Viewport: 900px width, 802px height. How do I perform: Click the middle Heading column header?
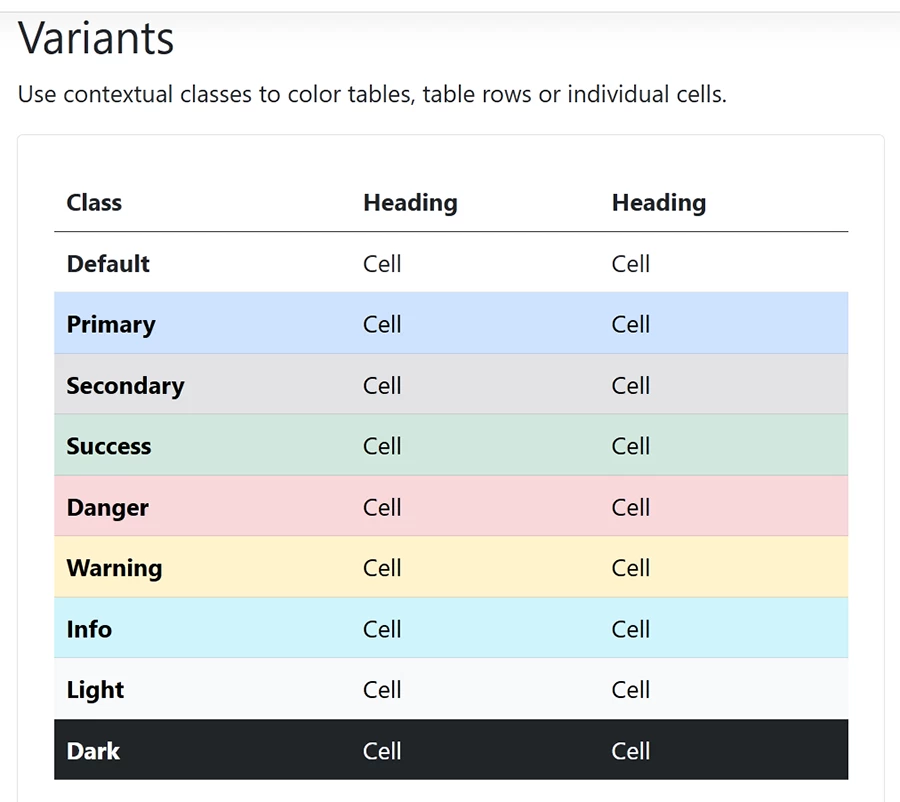[410, 203]
